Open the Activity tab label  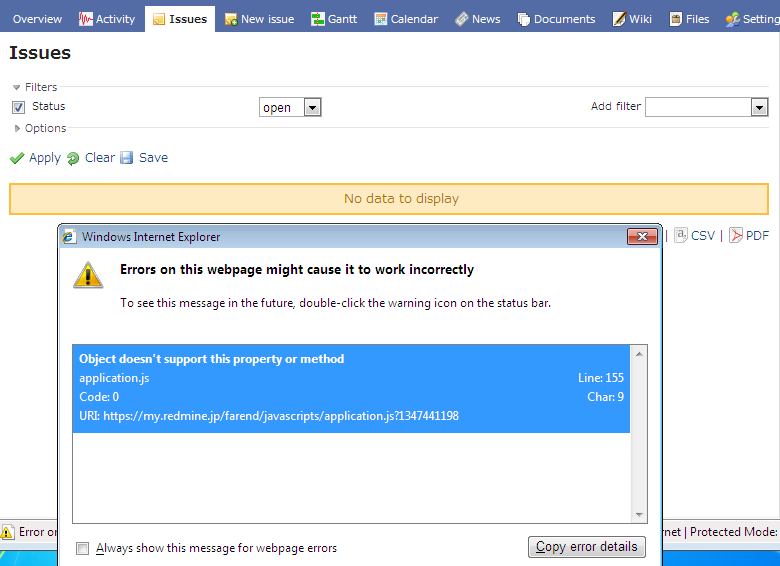click(115, 19)
